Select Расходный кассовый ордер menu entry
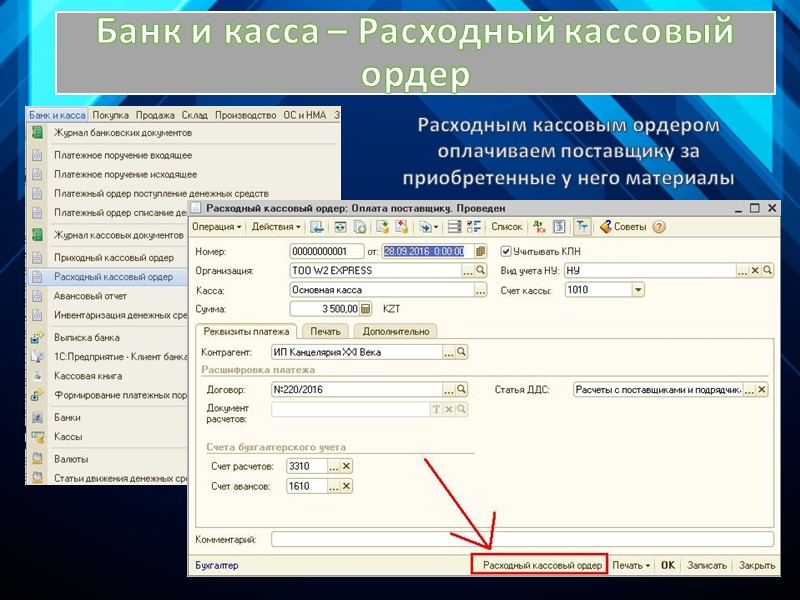Screen dimensions: 800x600 click(x=113, y=277)
